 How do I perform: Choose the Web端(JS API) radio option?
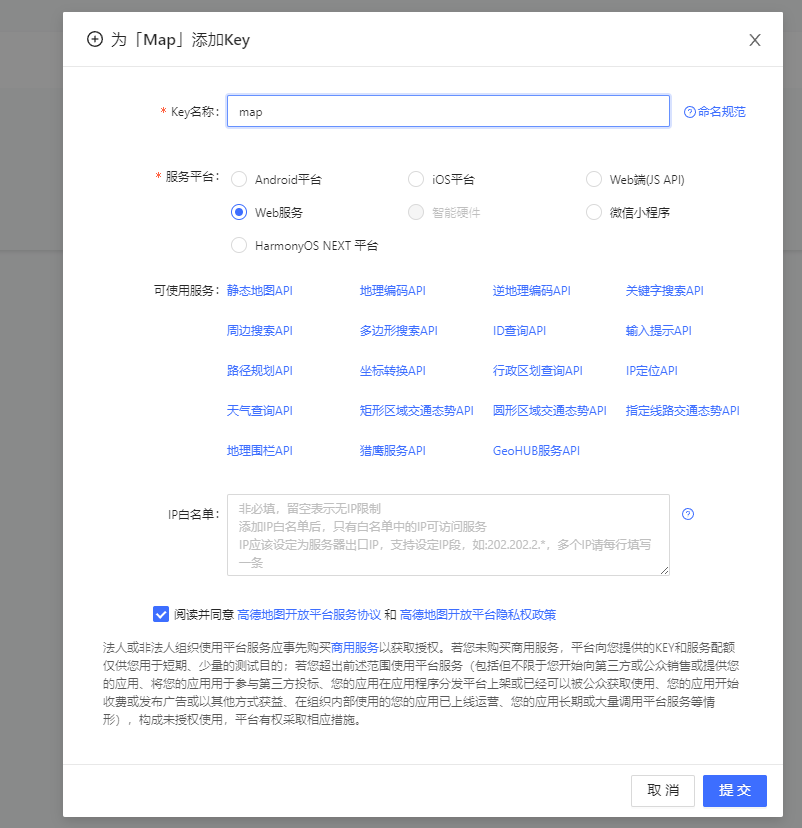click(593, 180)
